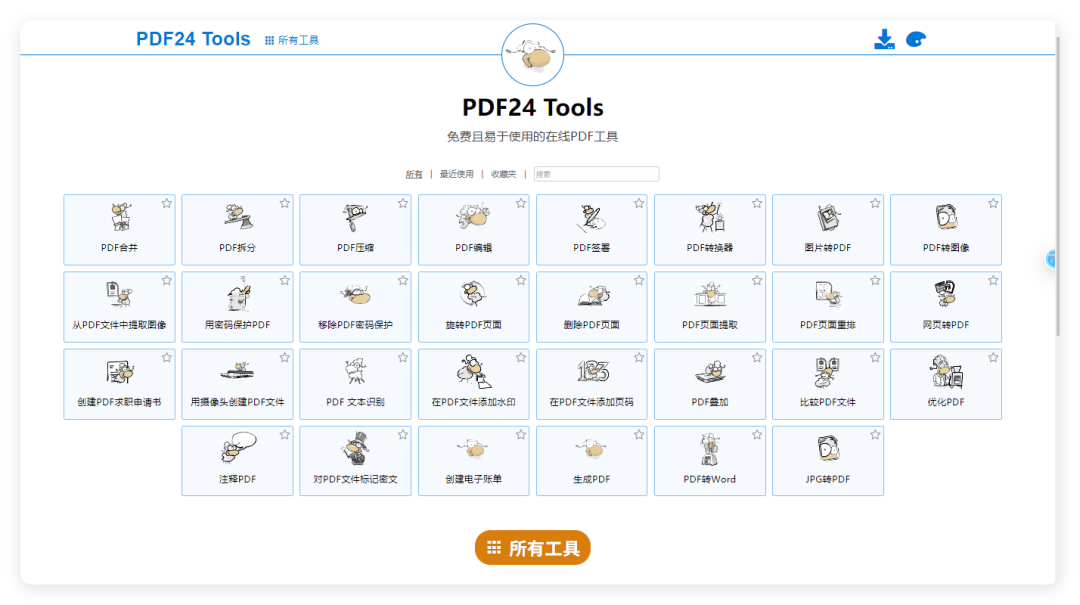Open the 生成PDF tool tile
Screen dimensions: 1080x605
592,461
